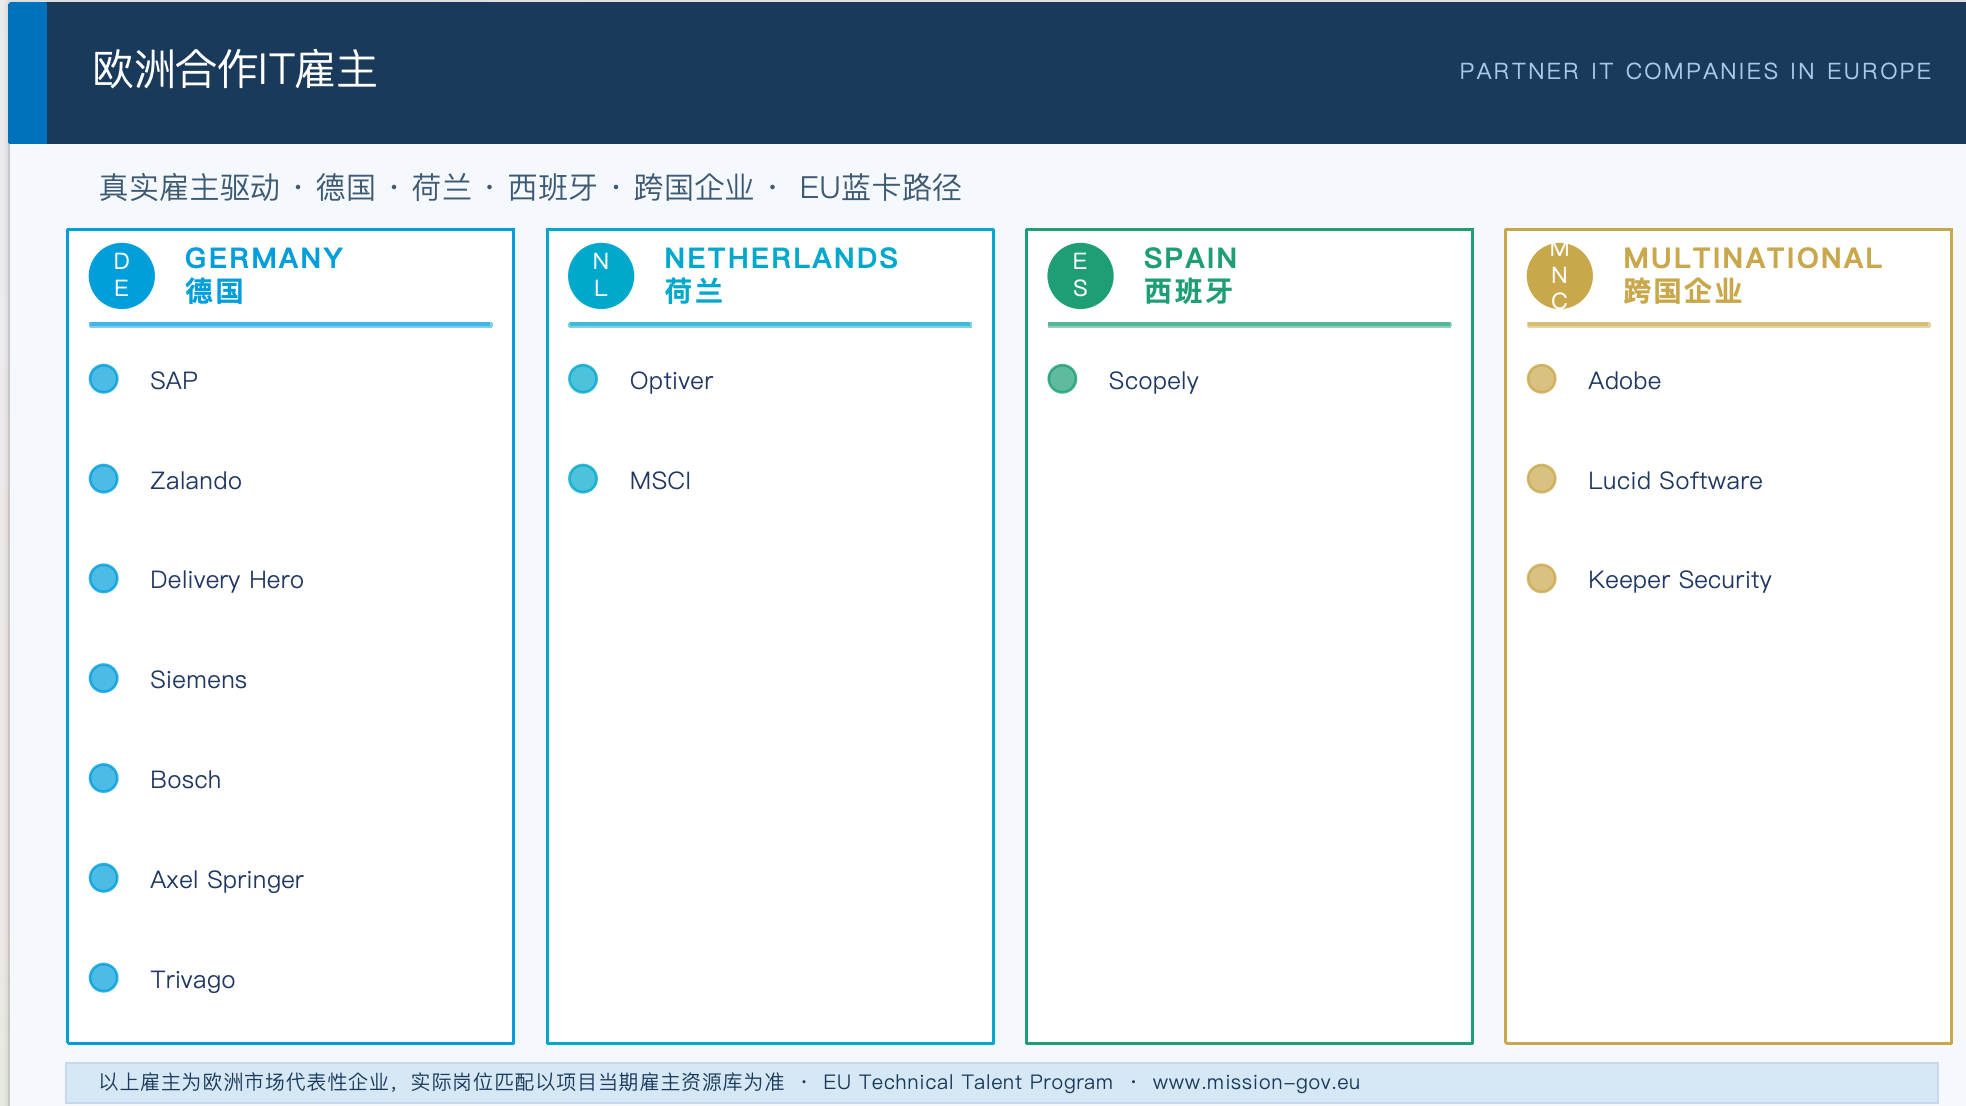The width and height of the screenshot is (1966, 1106).
Task: Select the MSCI entry
Action: (660, 481)
